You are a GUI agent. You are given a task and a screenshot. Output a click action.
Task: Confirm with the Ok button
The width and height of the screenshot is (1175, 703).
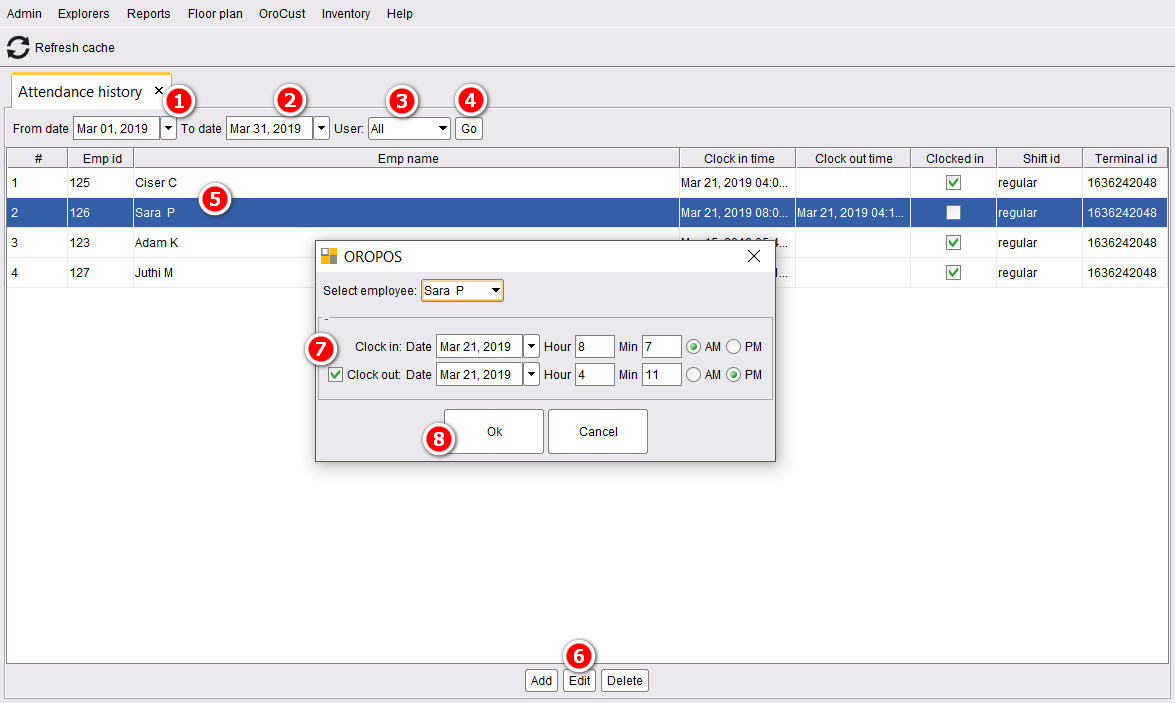[494, 432]
